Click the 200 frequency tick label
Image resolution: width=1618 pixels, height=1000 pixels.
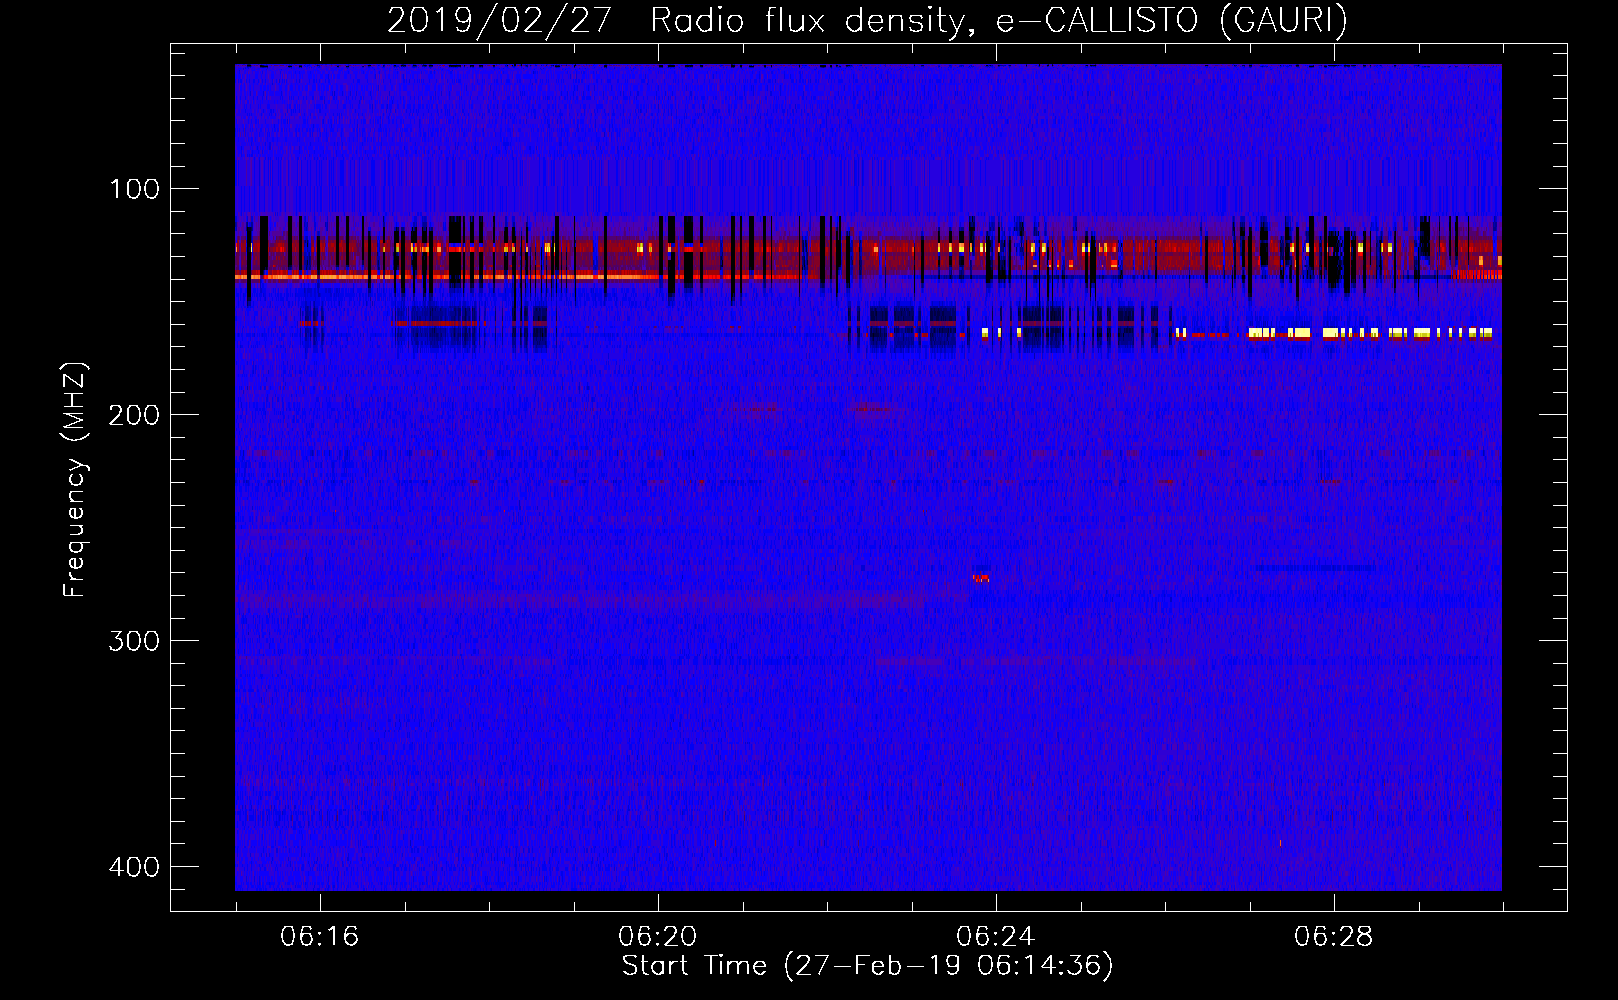pos(134,415)
